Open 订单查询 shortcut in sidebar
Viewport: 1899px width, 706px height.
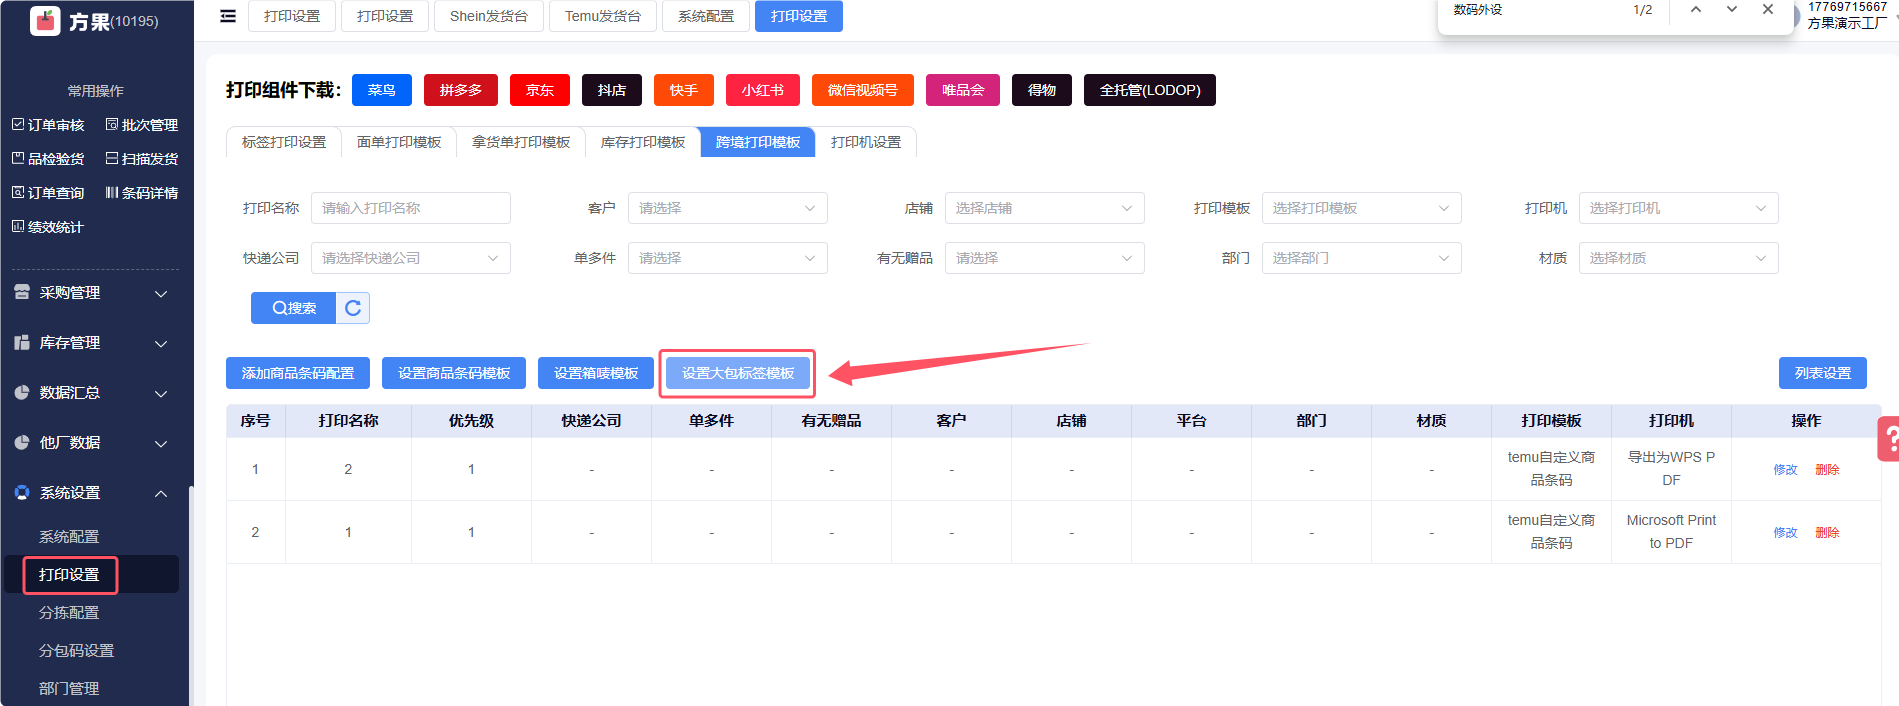pos(48,193)
